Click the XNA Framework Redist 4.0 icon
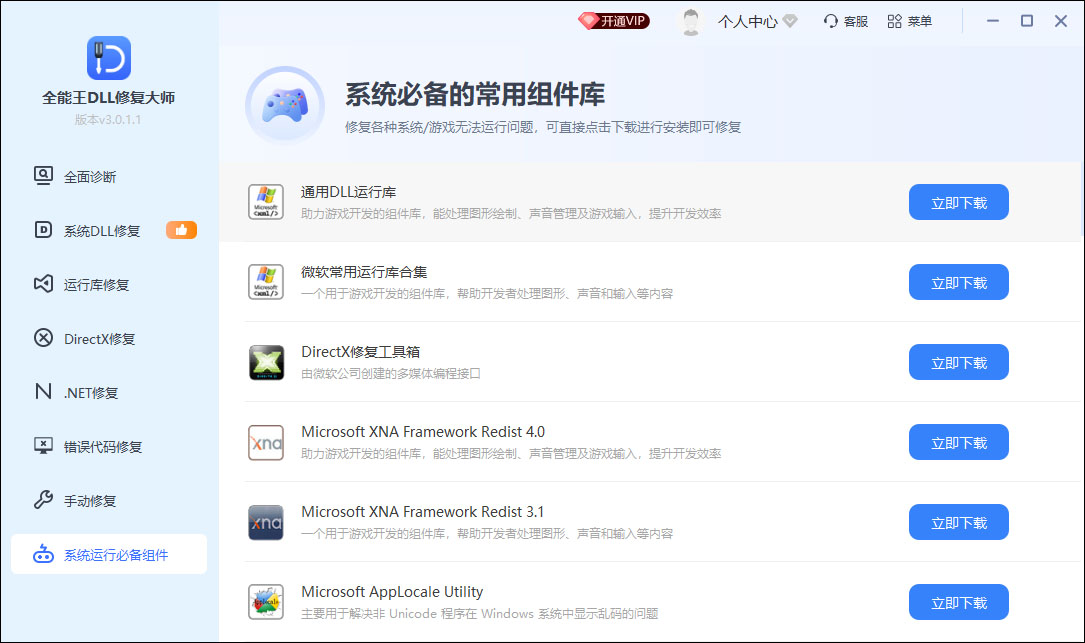 click(x=266, y=442)
